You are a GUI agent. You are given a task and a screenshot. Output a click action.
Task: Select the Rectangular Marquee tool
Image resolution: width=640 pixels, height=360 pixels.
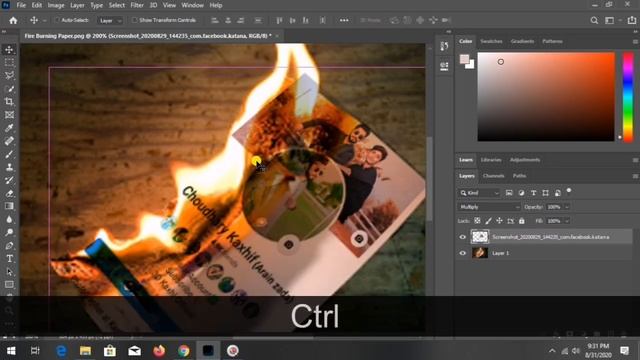(x=9, y=62)
